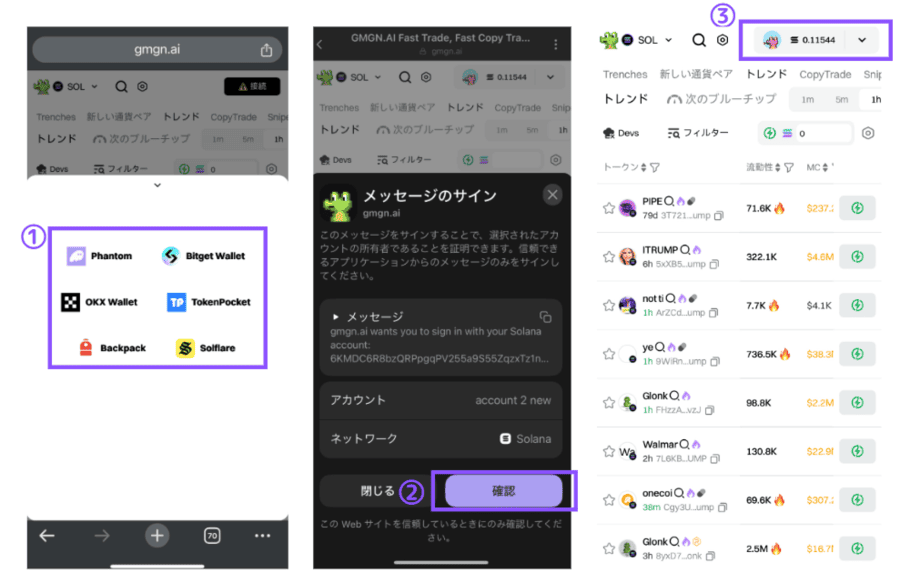This screenshot has height=573, width=900.
Task: Open SOL chain dropdown in left screen
Action: [75, 87]
